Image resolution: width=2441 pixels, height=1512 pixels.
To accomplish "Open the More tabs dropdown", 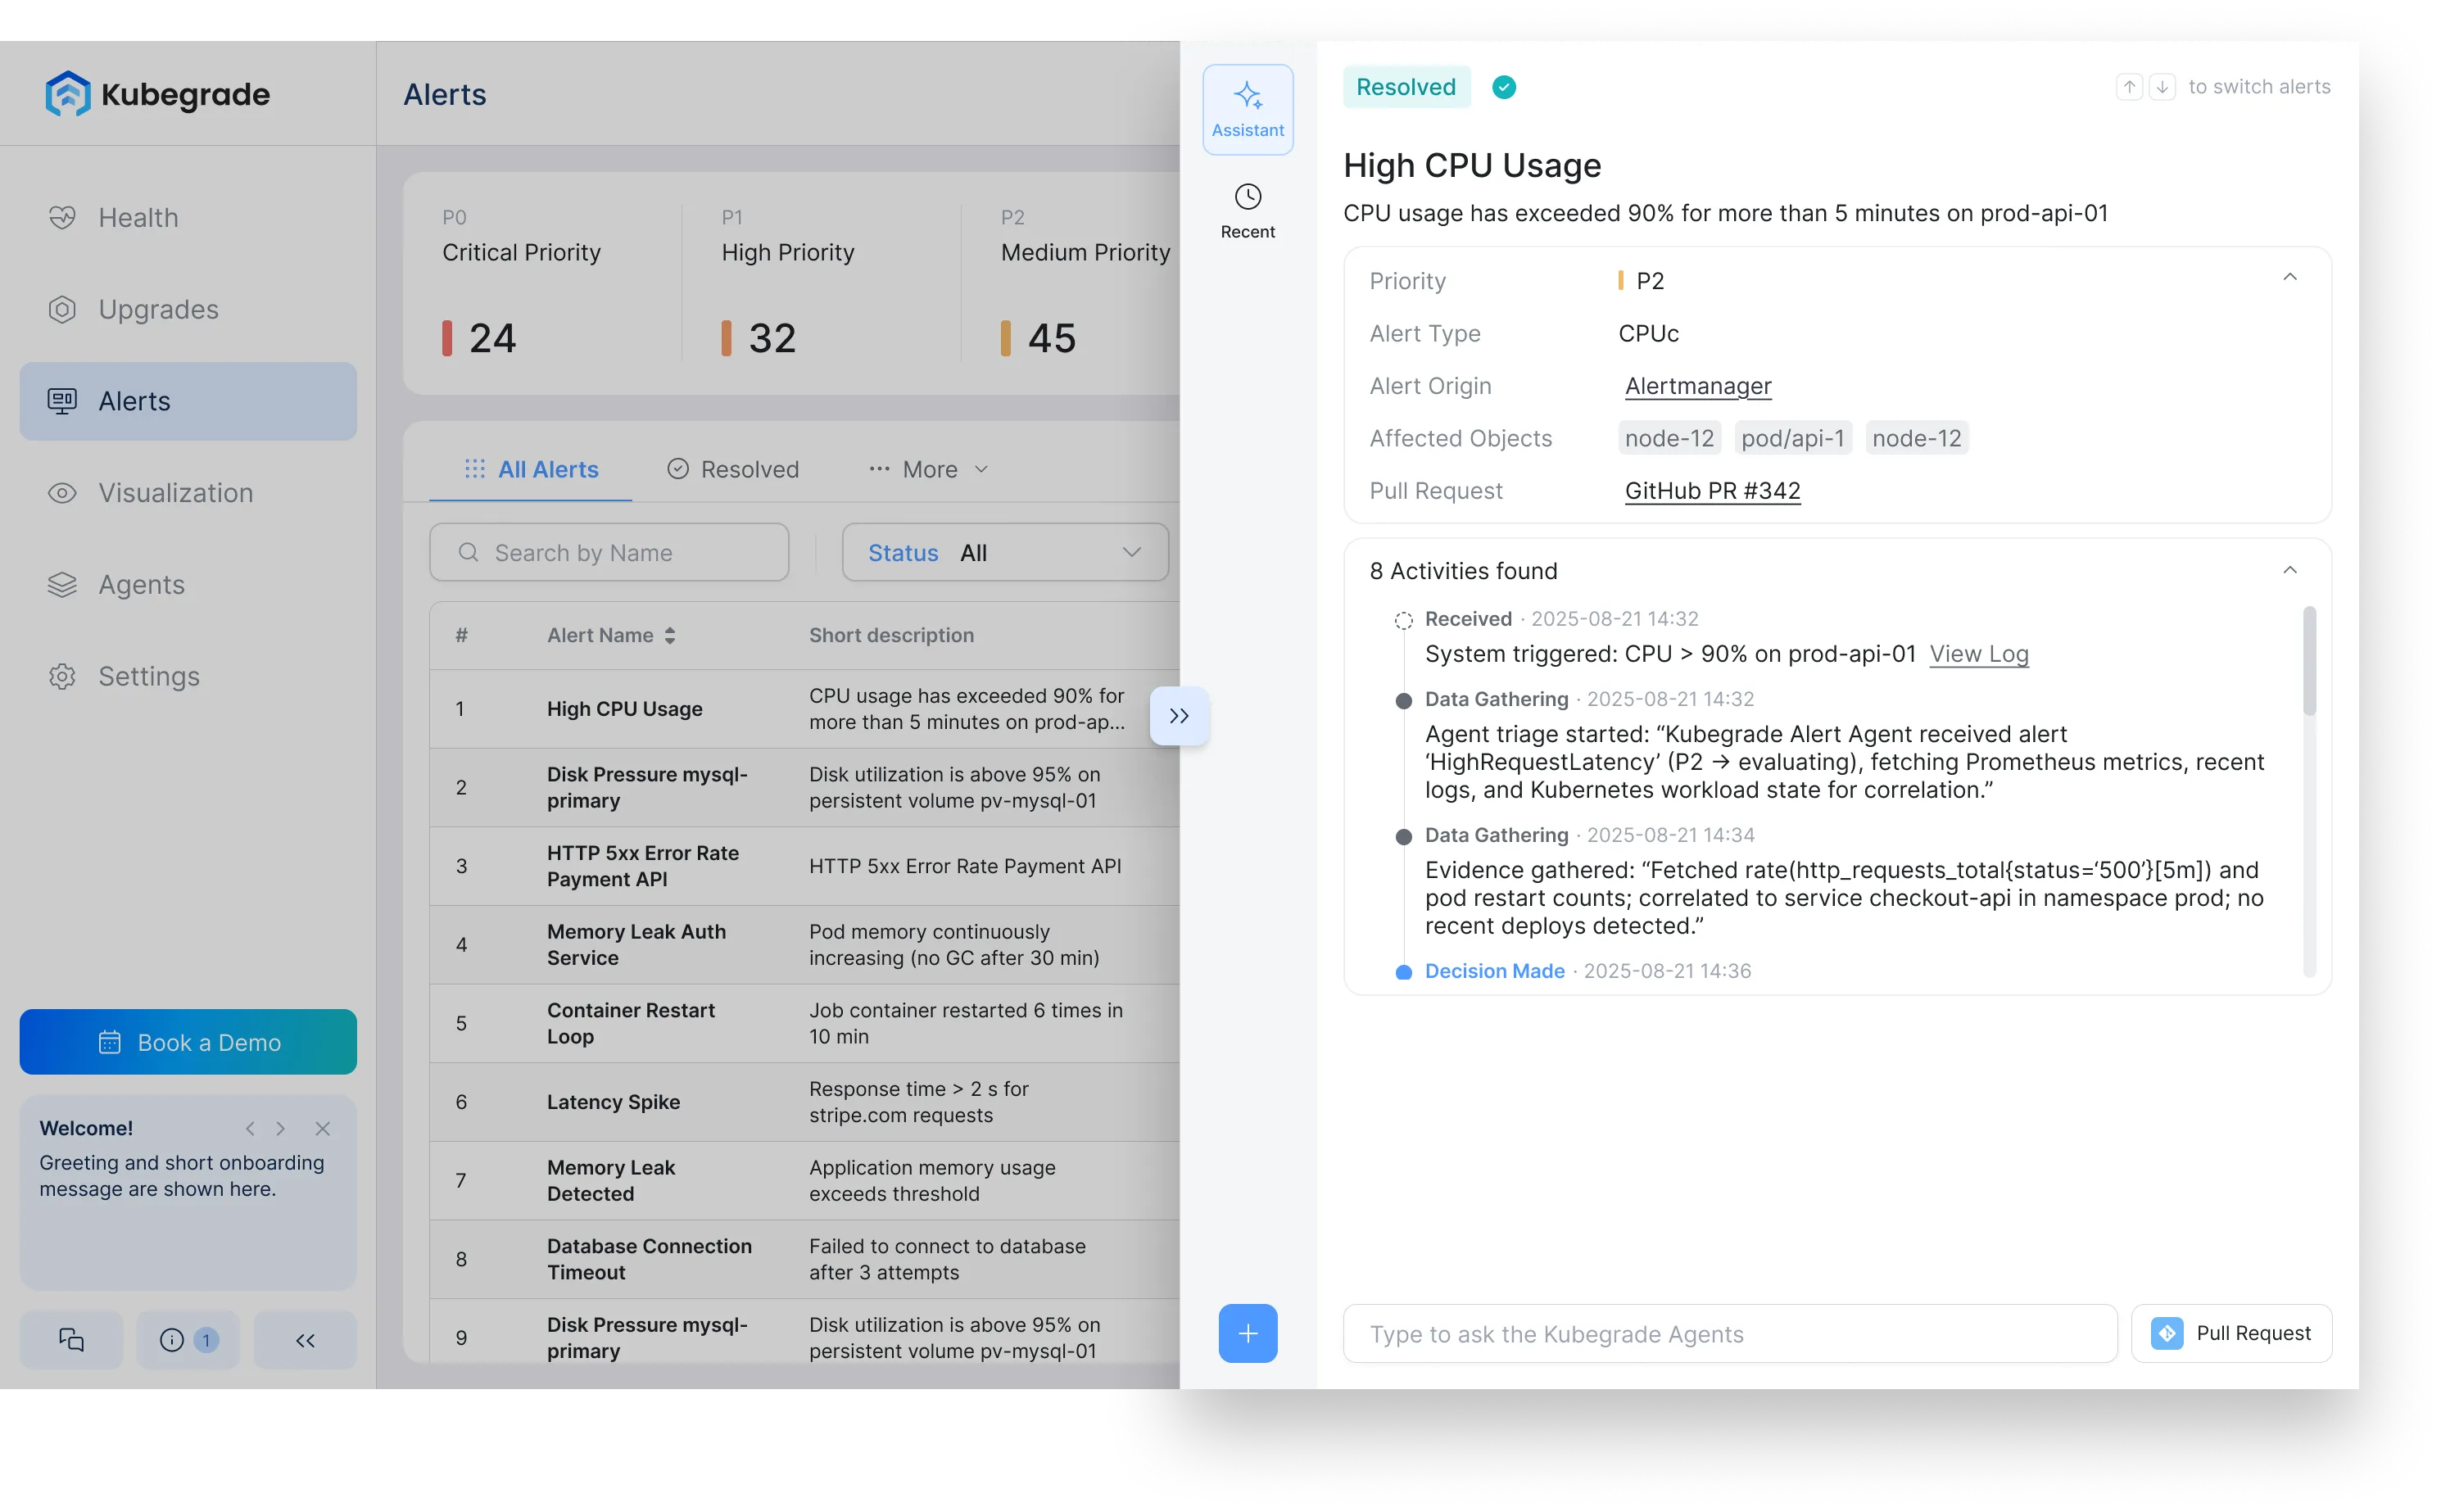I will click(928, 469).
